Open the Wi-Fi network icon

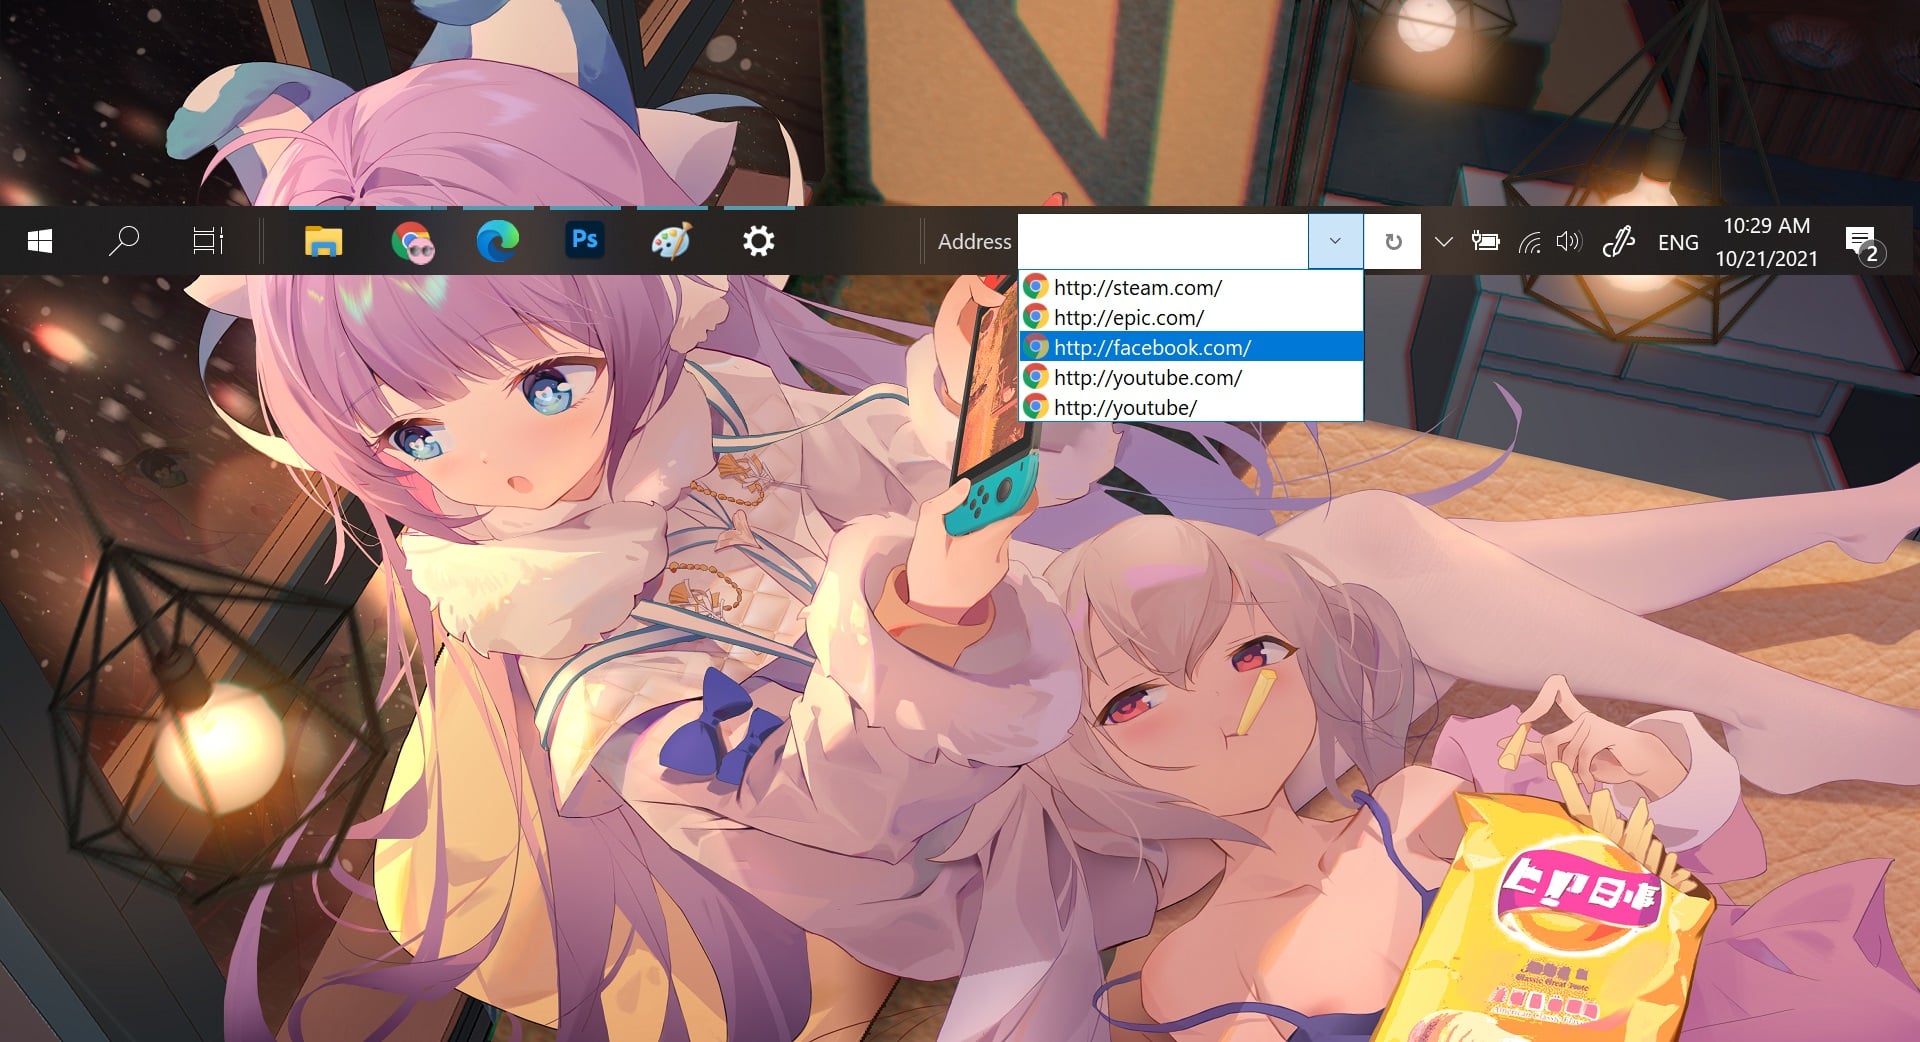click(1529, 242)
